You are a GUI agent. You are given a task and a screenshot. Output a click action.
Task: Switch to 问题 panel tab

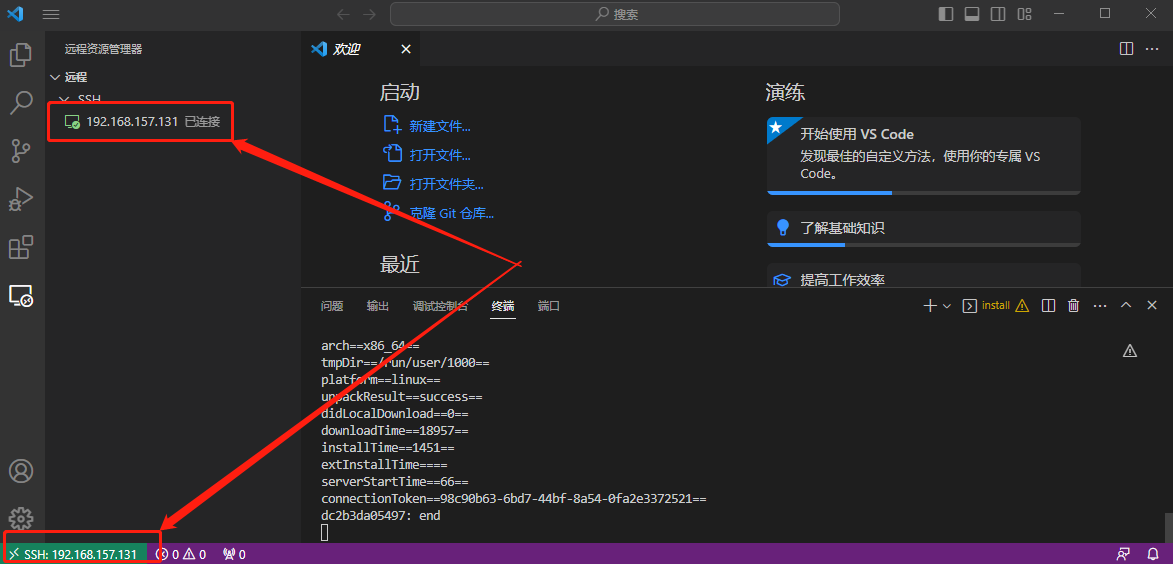pyautogui.click(x=332, y=306)
